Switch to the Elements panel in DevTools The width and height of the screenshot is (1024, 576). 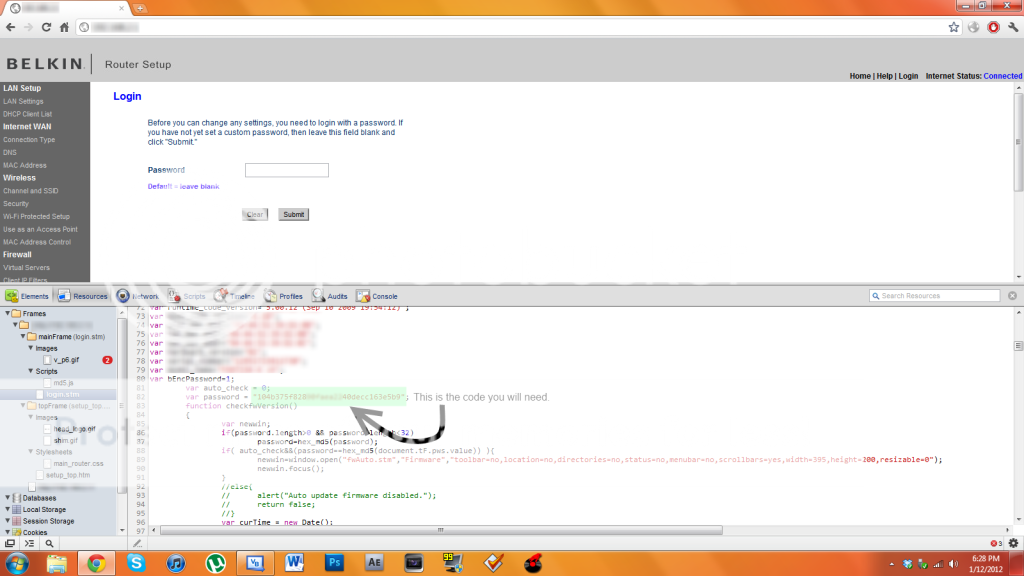point(27,296)
